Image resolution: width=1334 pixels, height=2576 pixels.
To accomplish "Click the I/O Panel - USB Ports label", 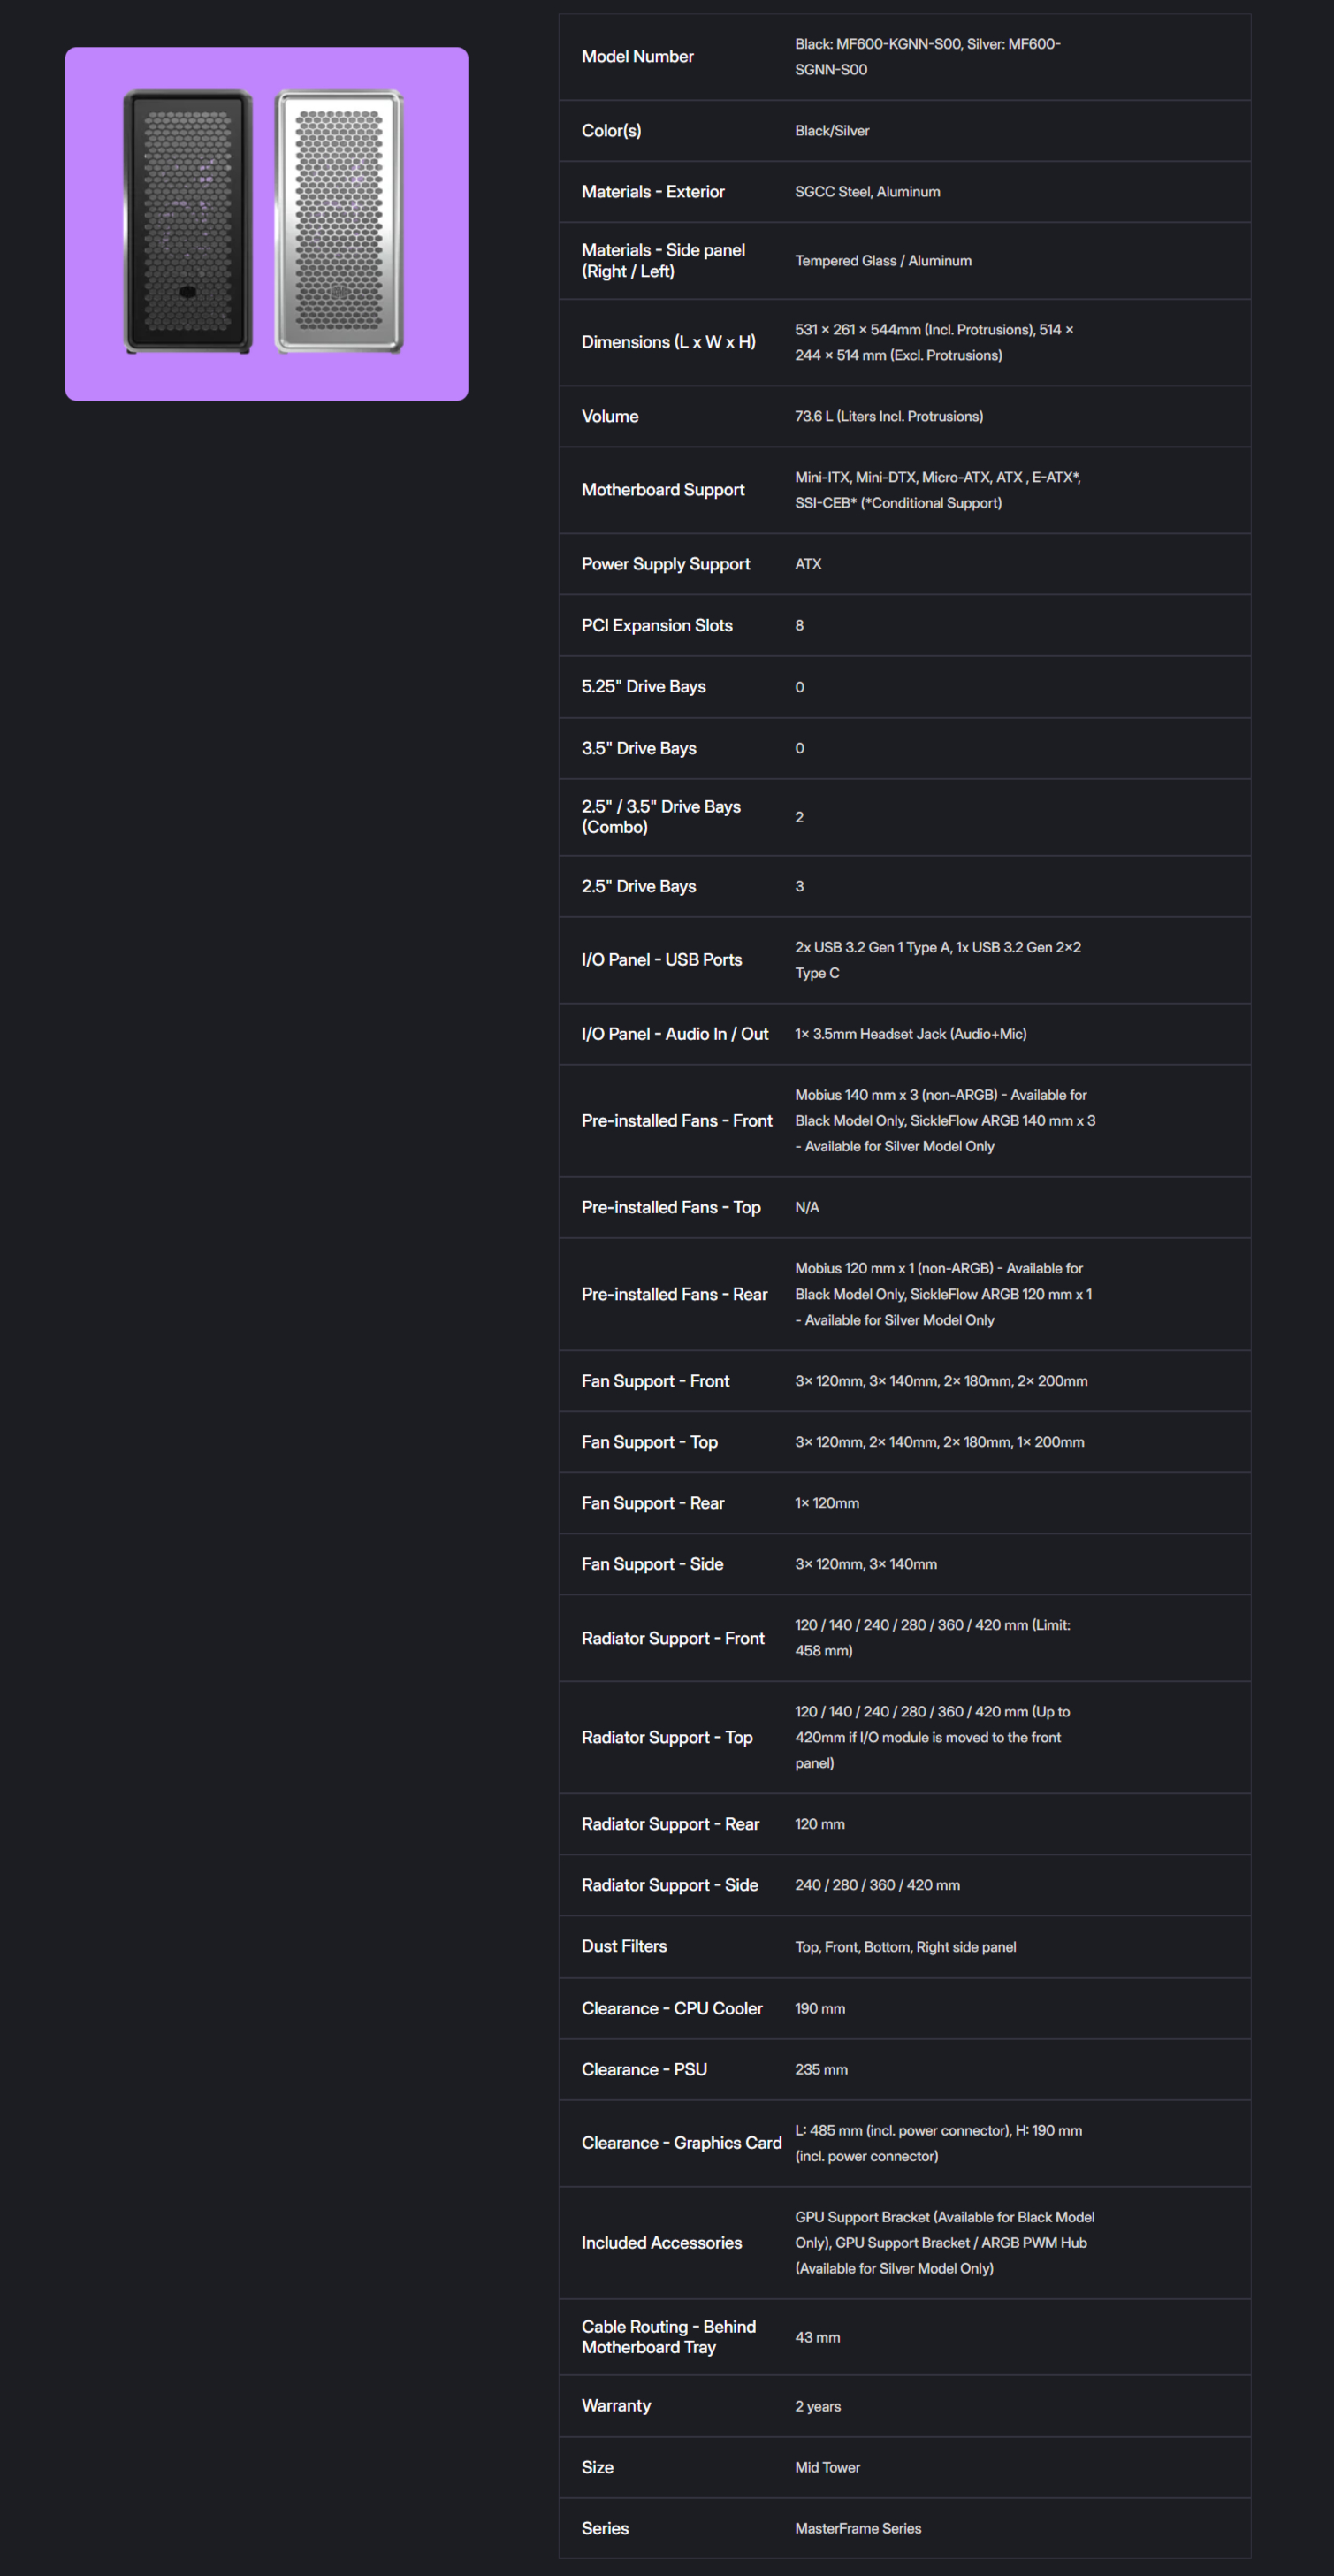I will point(661,960).
